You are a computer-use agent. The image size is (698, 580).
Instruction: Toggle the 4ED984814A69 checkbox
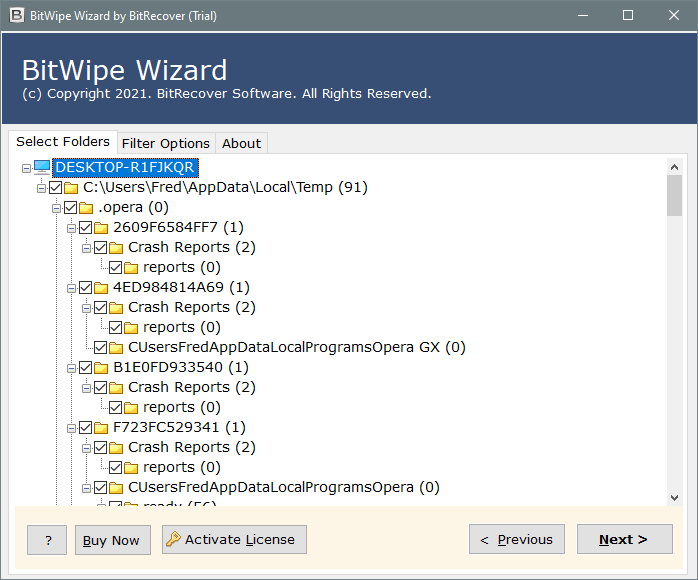(85, 288)
